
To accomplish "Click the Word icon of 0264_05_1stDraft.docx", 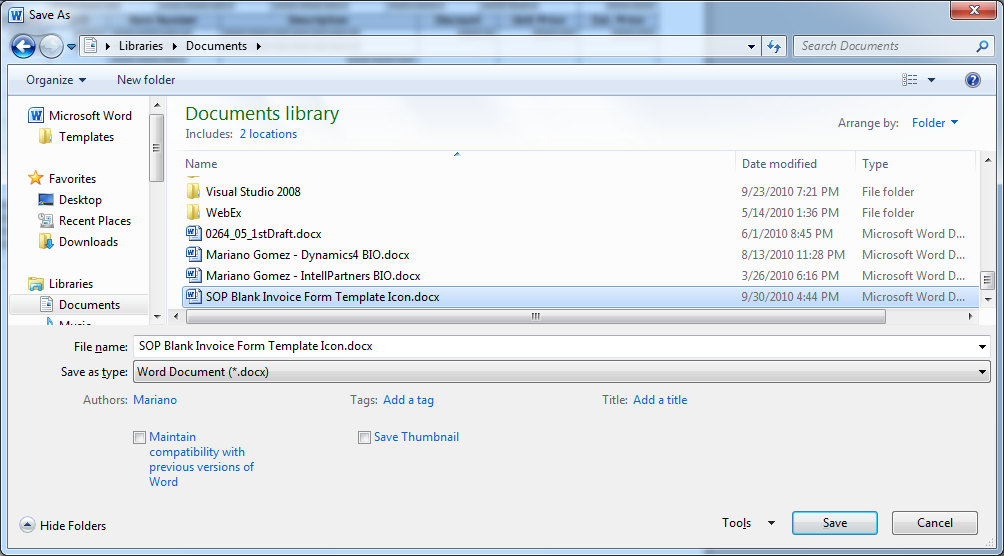I will point(193,234).
